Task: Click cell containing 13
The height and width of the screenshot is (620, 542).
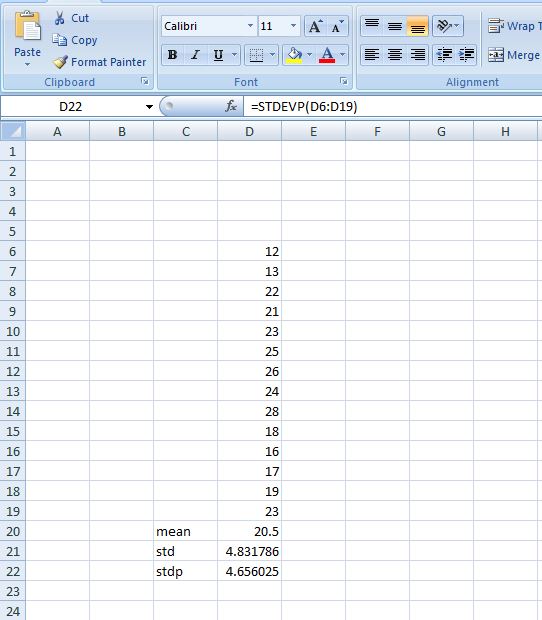Action: (249, 271)
